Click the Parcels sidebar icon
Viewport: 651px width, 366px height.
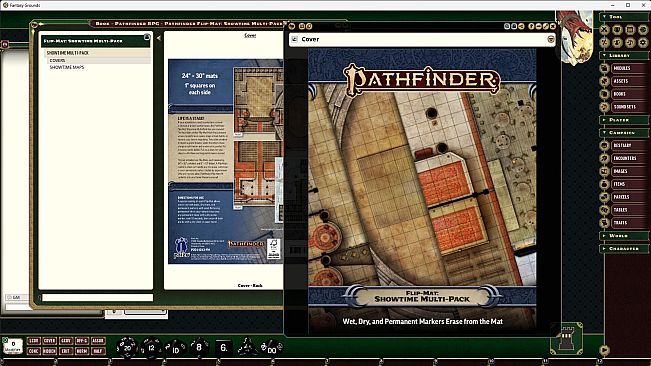click(x=604, y=197)
